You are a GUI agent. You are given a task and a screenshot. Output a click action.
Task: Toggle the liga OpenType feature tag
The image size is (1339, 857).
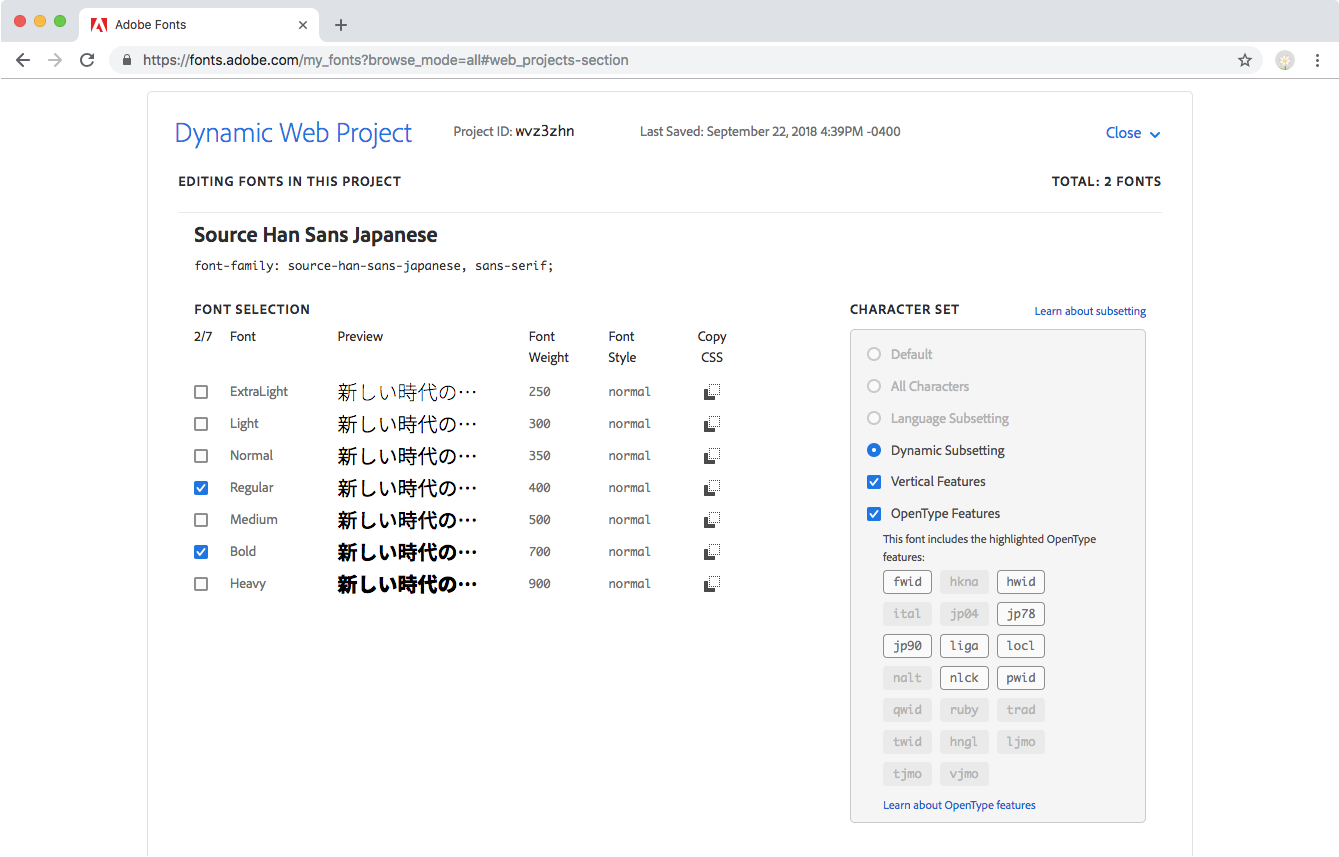(964, 646)
